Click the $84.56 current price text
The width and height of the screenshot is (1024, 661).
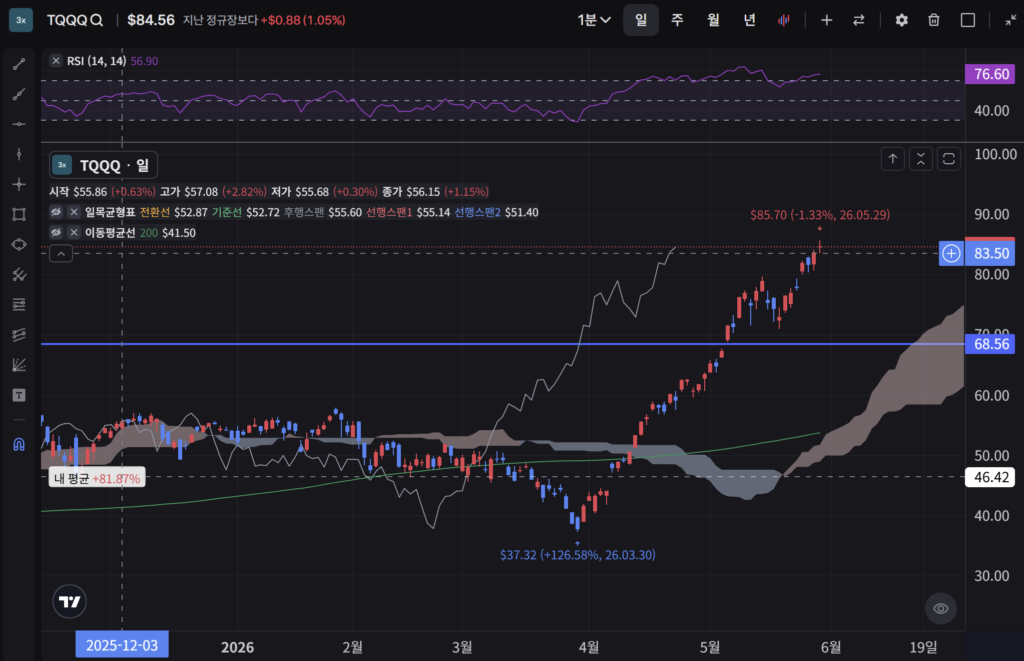pyautogui.click(x=151, y=20)
